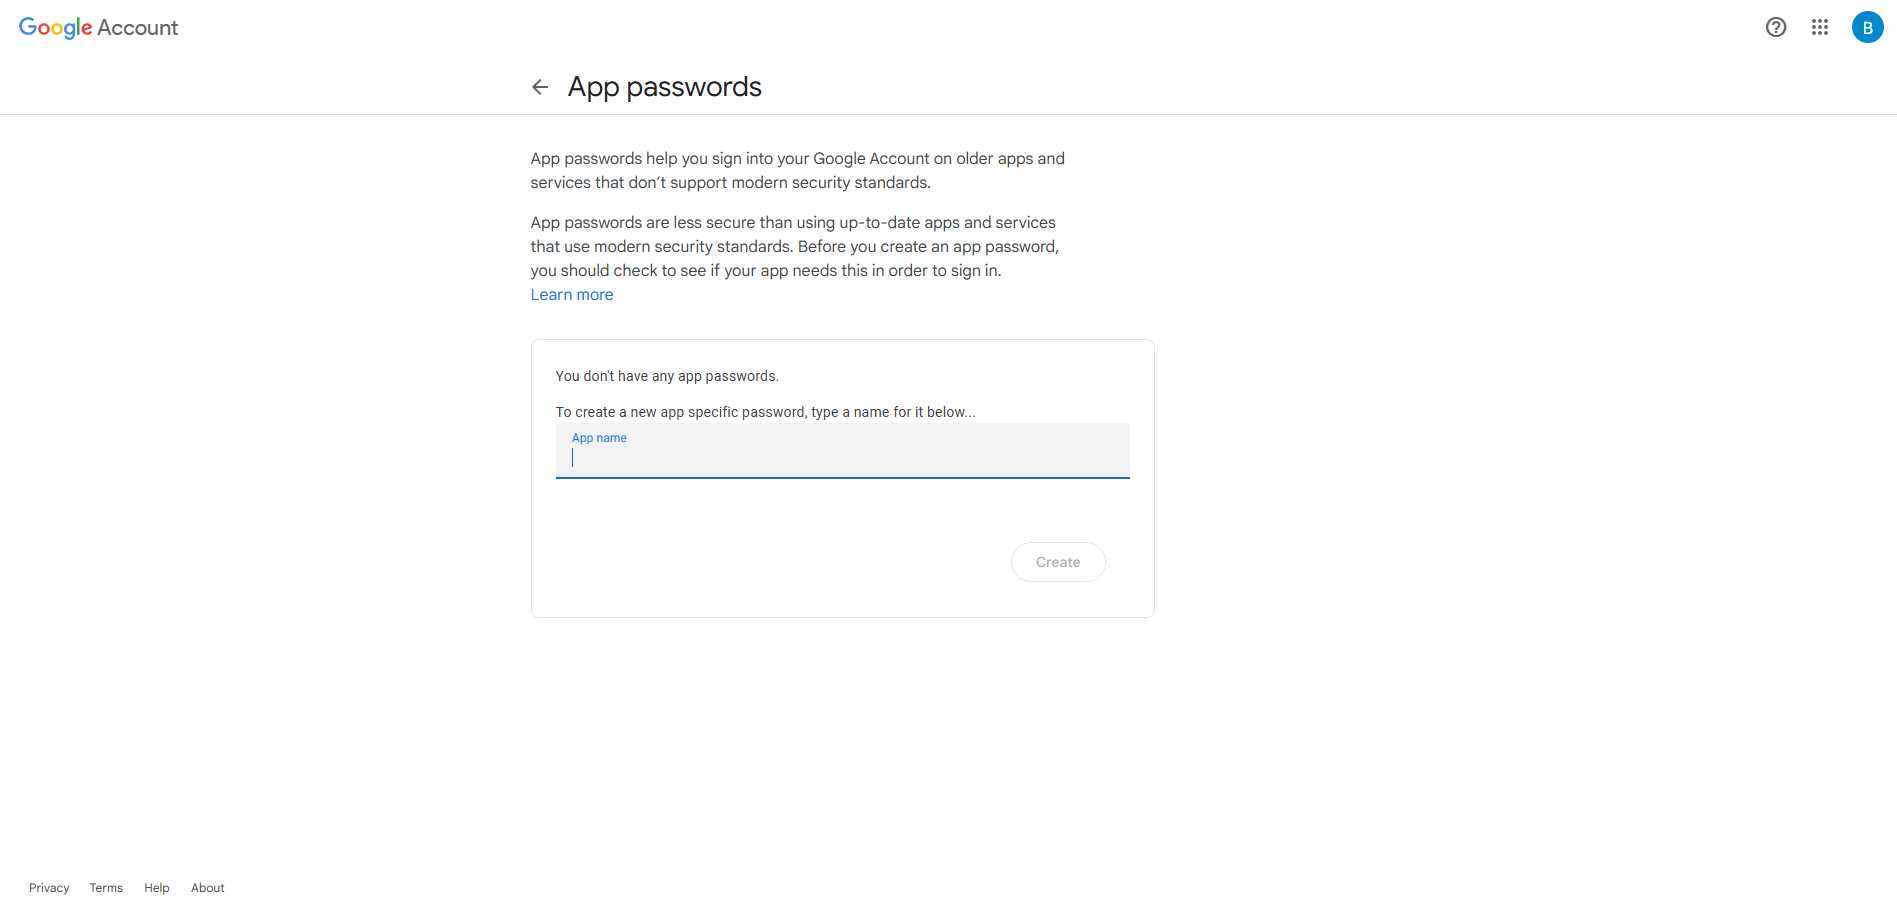Click the small App name floating label

[599, 438]
